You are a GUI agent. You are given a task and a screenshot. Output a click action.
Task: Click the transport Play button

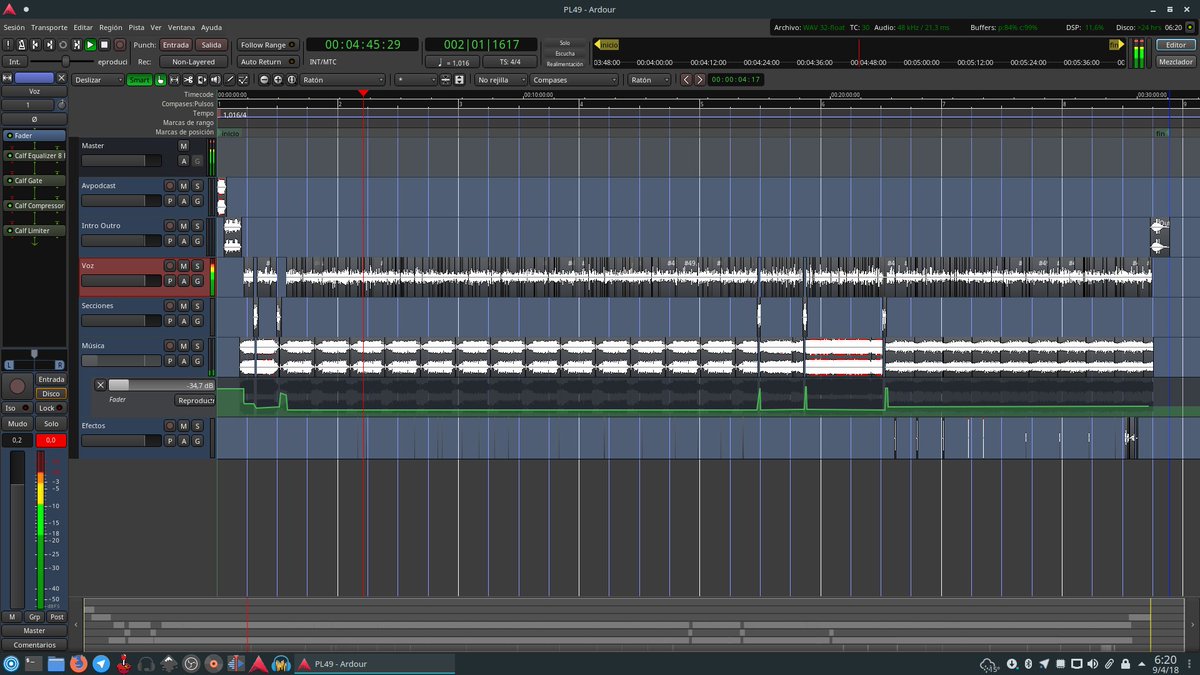click(90, 45)
